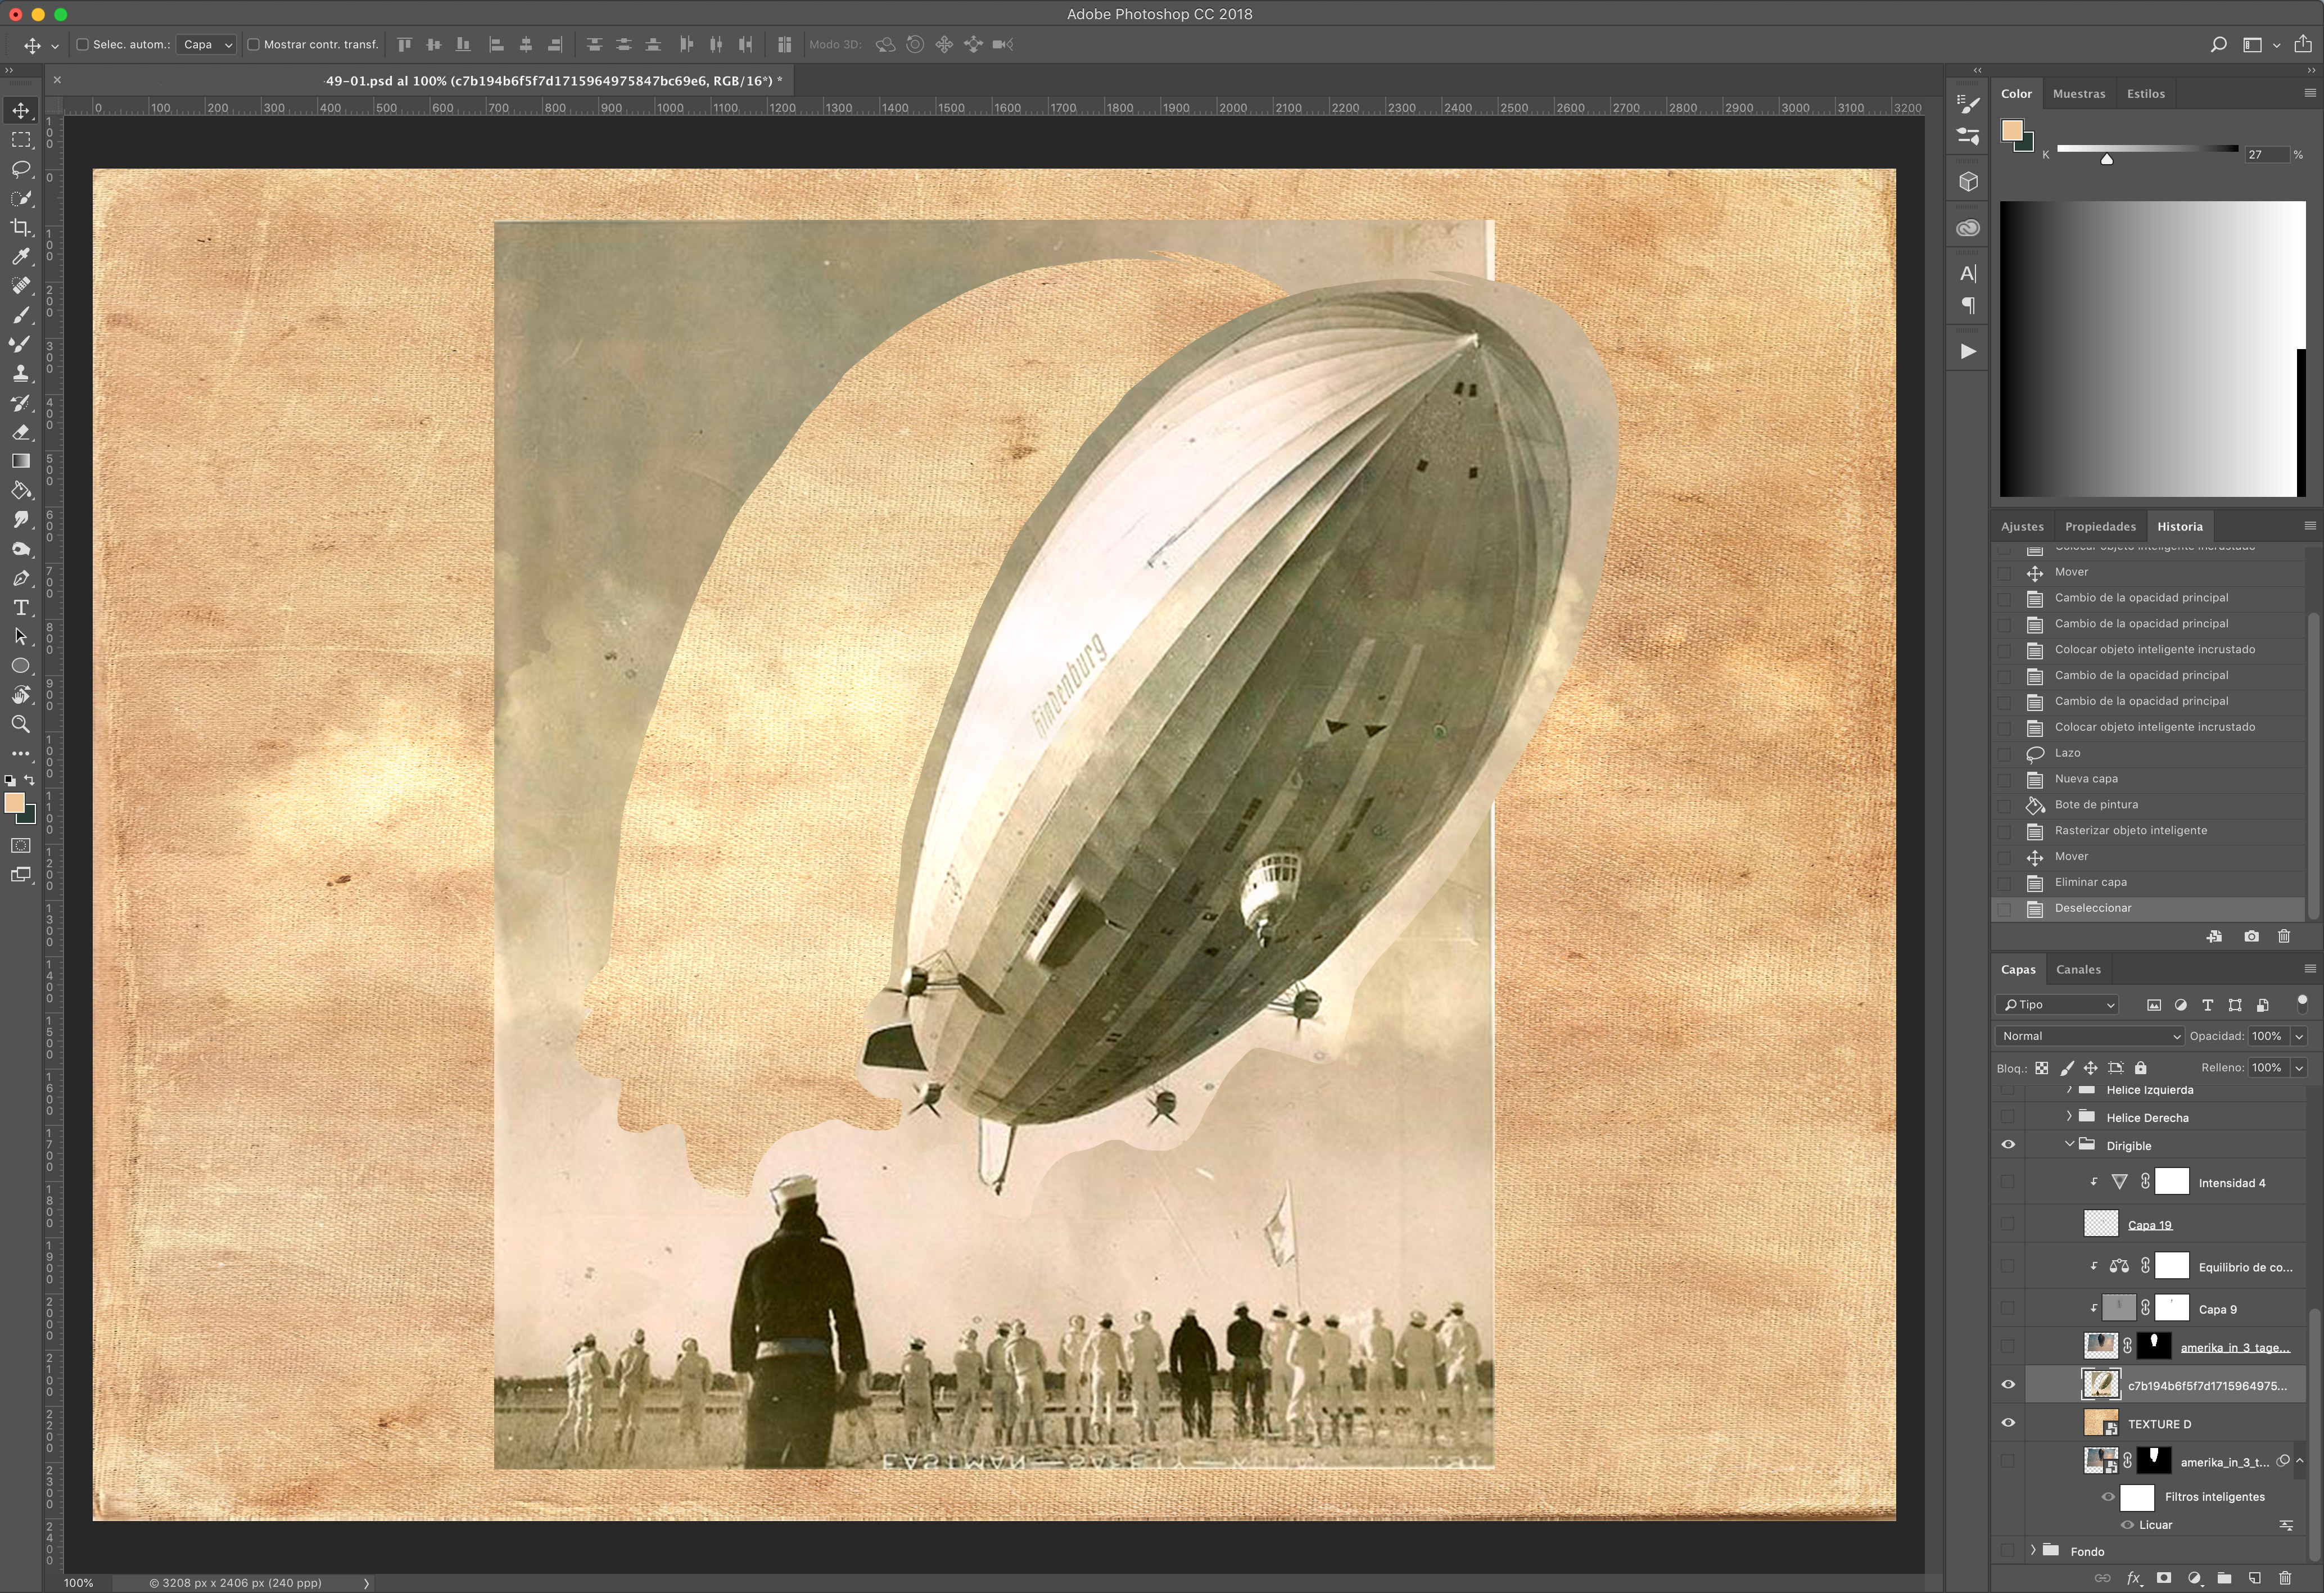This screenshot has width=2324, height=1593.
Task: Open the Tipo layer filter dropdown
Action: pos(2058,1005)
